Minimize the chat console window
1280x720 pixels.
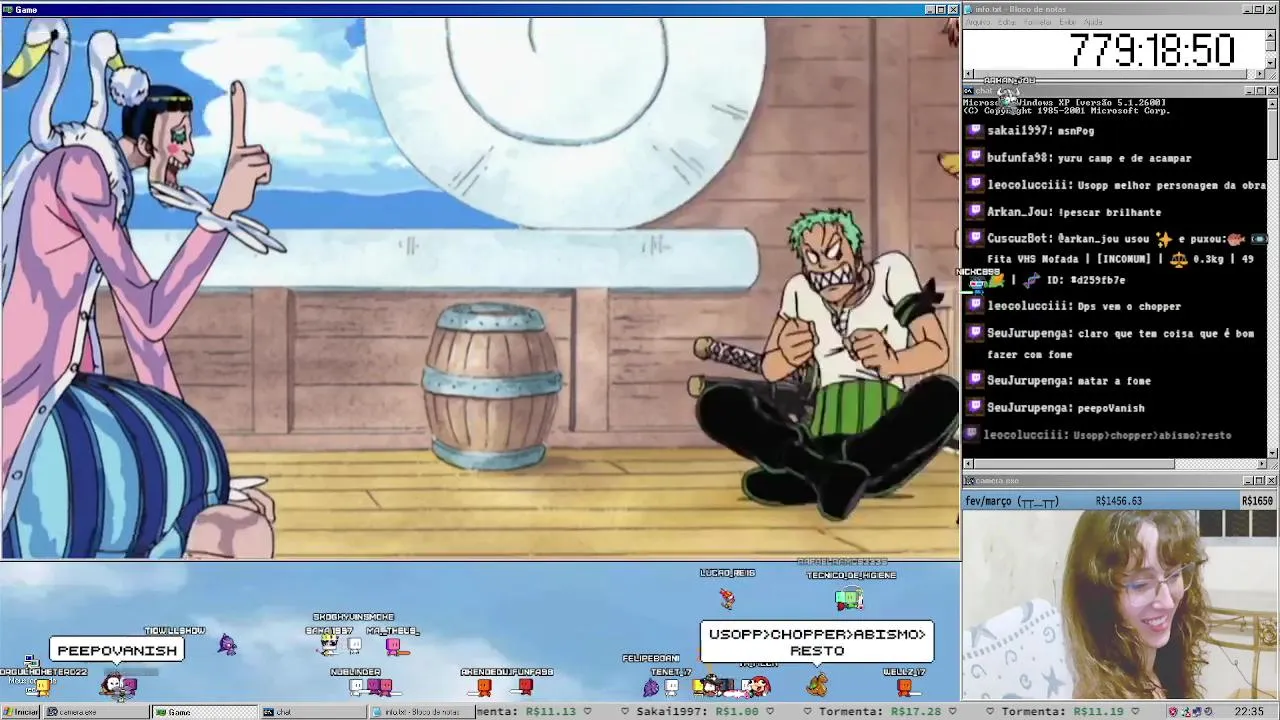click(x=1248, y=91)
